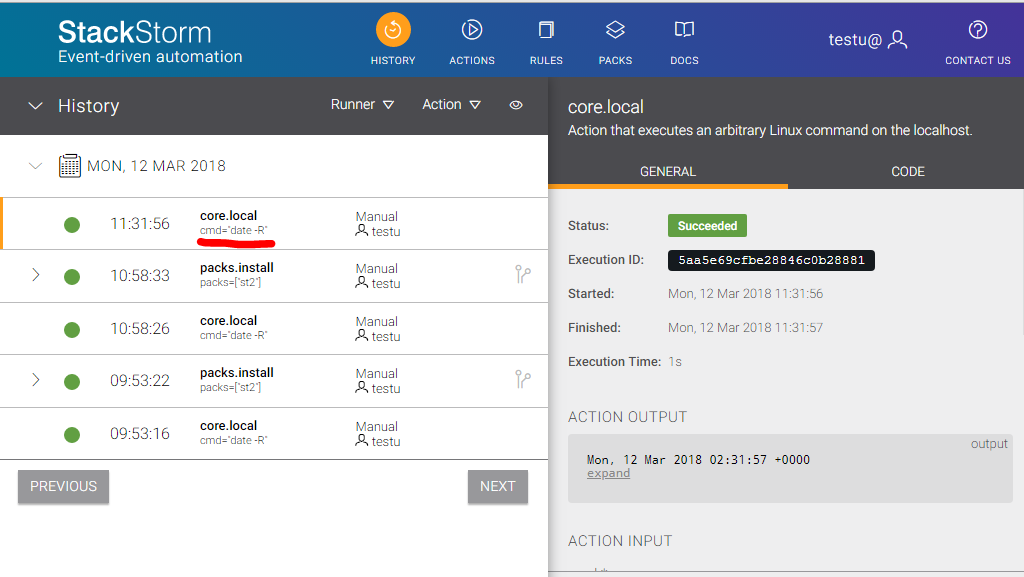Go to DOCS in top navigation
1024x577 pixels.
tap(684, 60)
